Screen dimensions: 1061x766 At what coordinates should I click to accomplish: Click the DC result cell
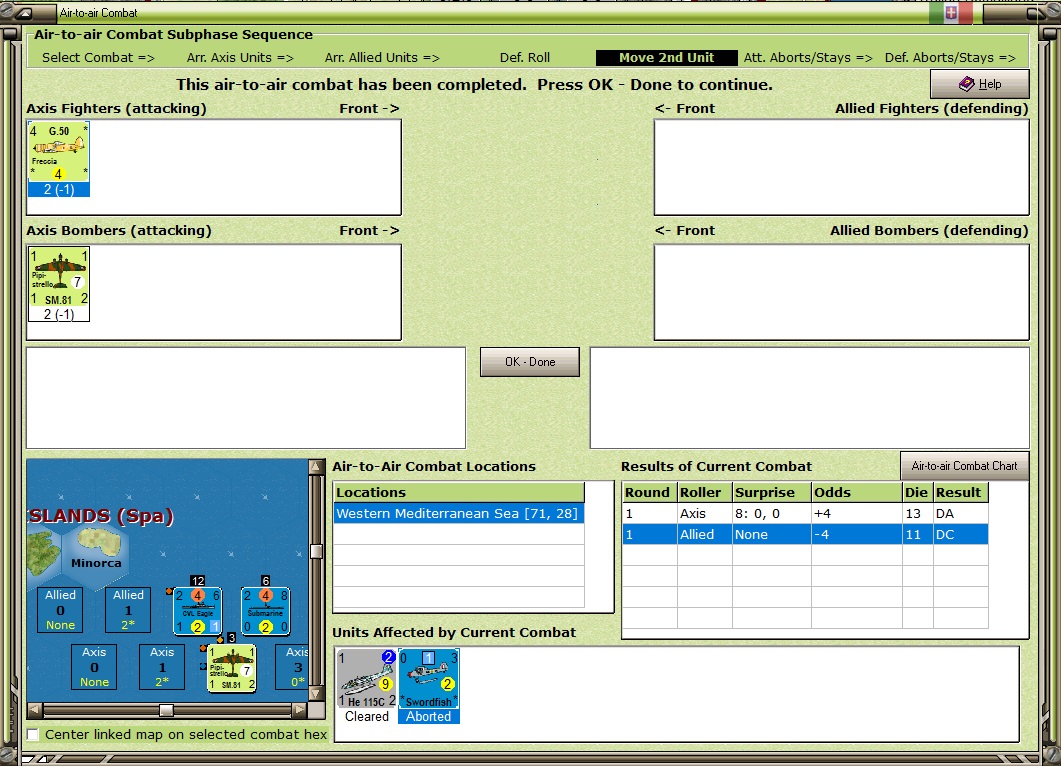tap(961, 535)
